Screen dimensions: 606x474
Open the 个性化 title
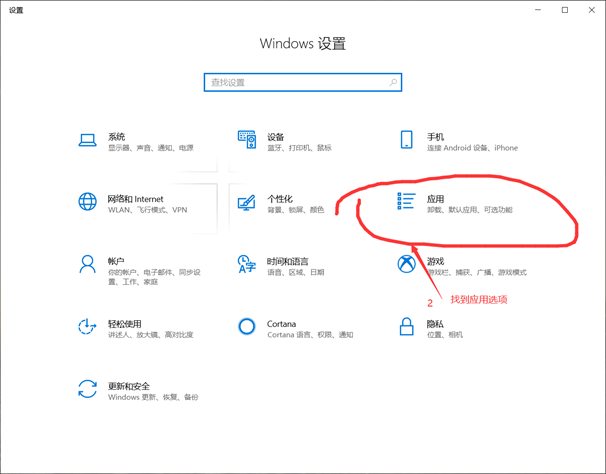(x=280, y=199)
